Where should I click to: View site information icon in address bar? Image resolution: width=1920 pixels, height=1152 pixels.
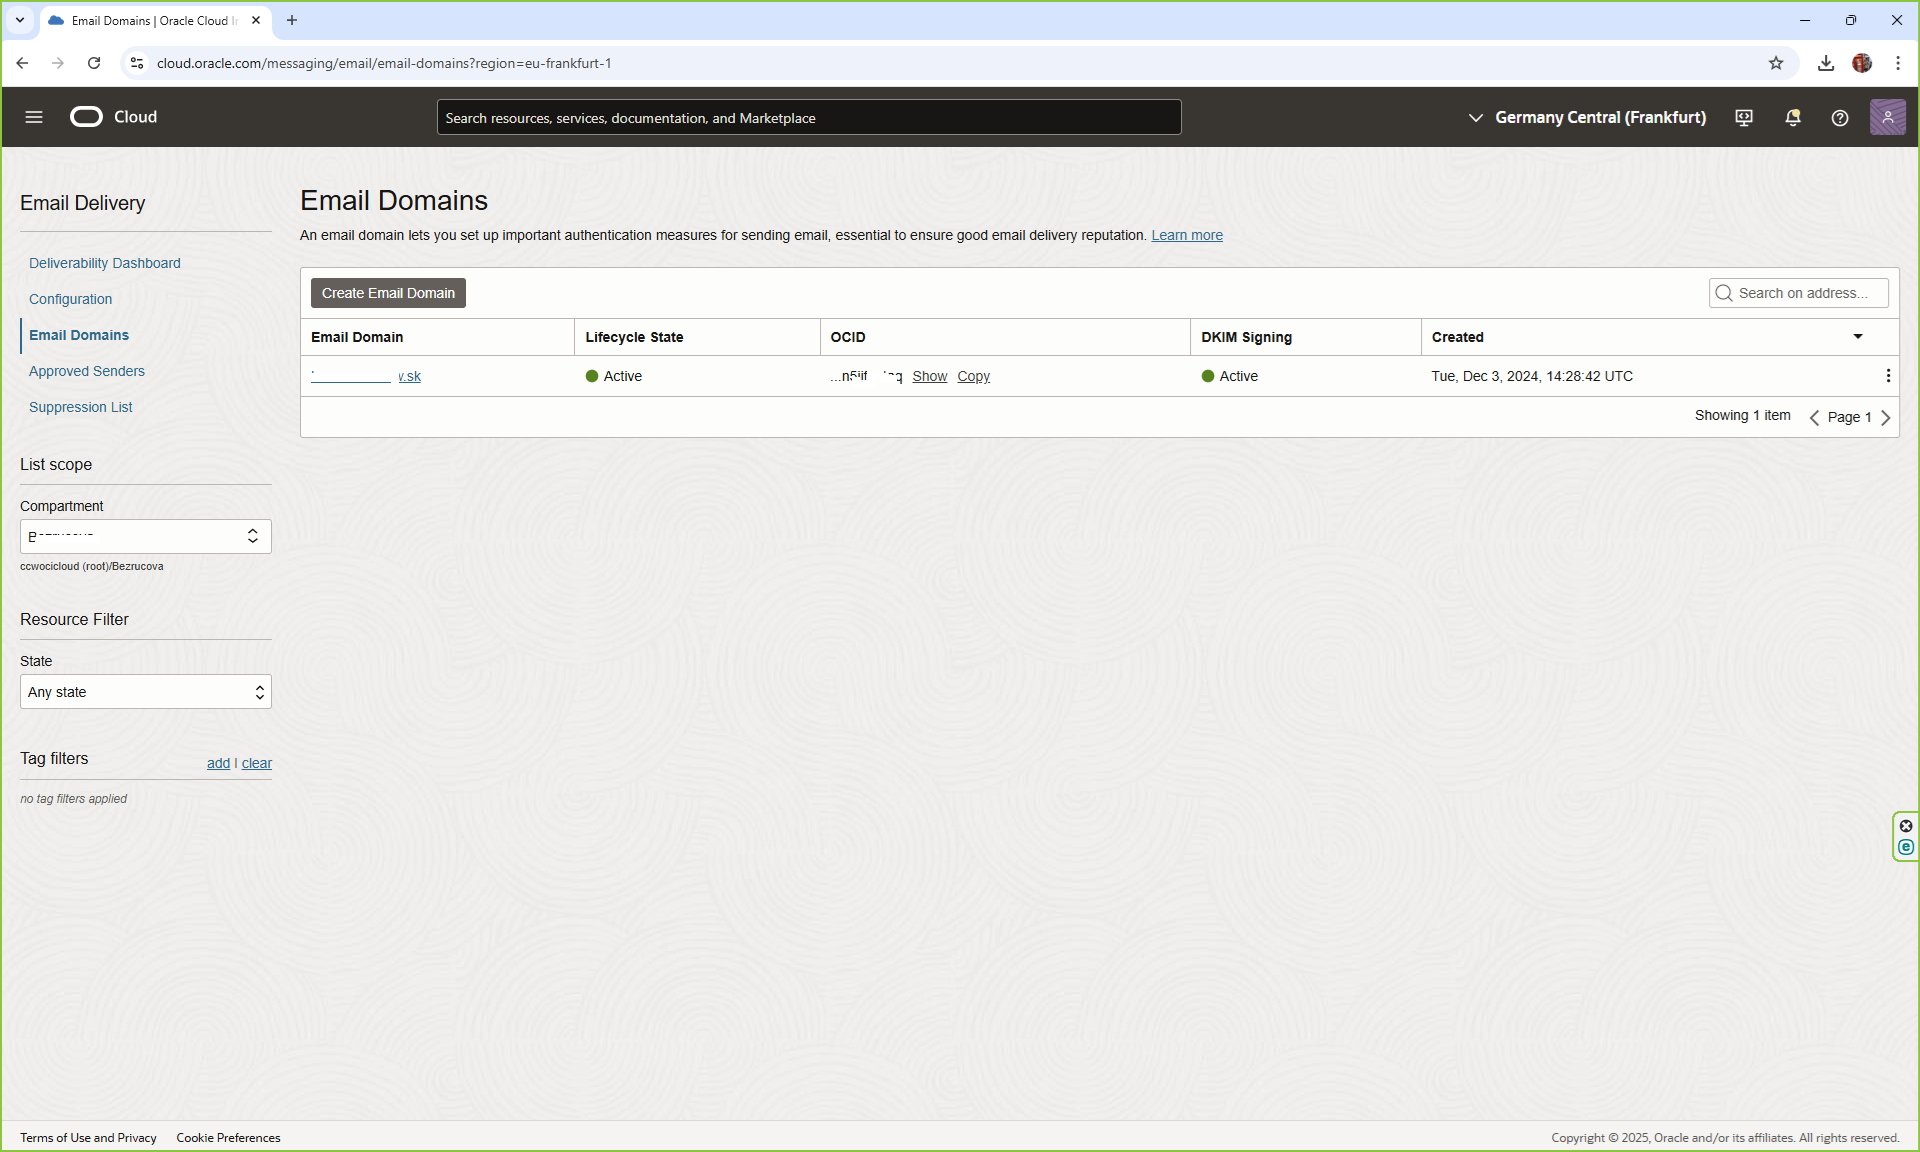137,63
